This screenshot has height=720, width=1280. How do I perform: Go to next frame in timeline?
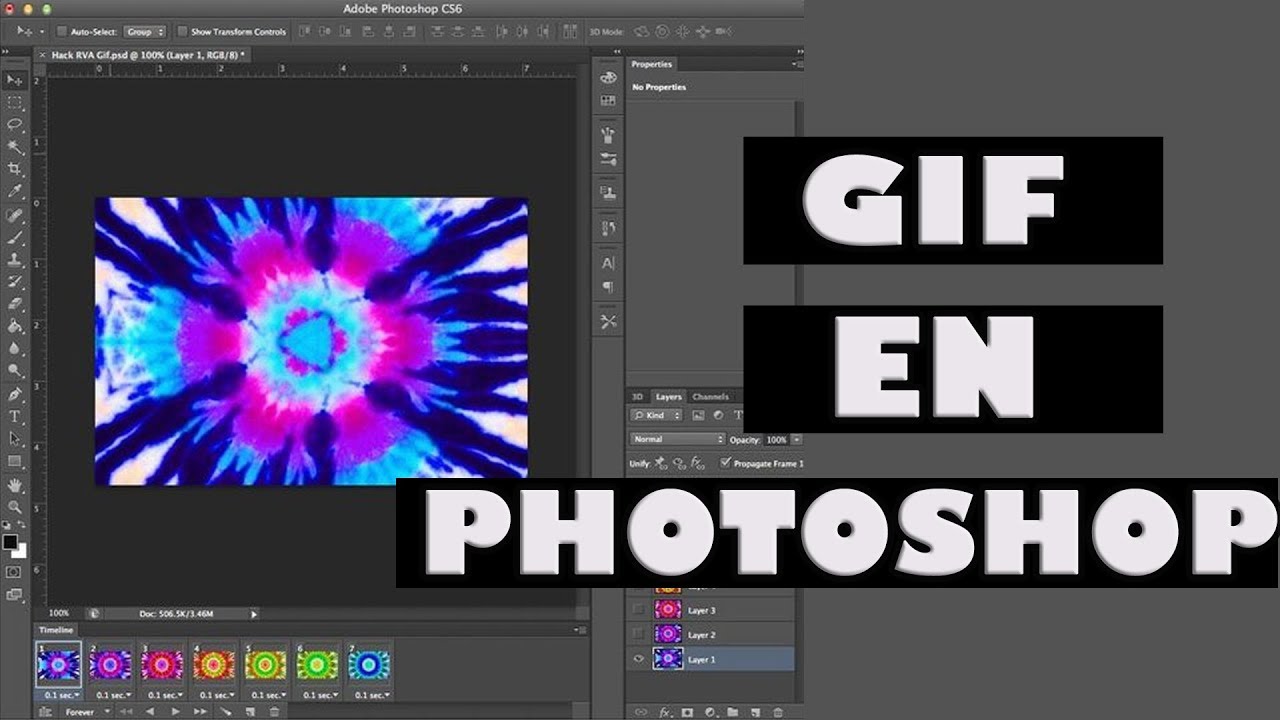(201, 712)
